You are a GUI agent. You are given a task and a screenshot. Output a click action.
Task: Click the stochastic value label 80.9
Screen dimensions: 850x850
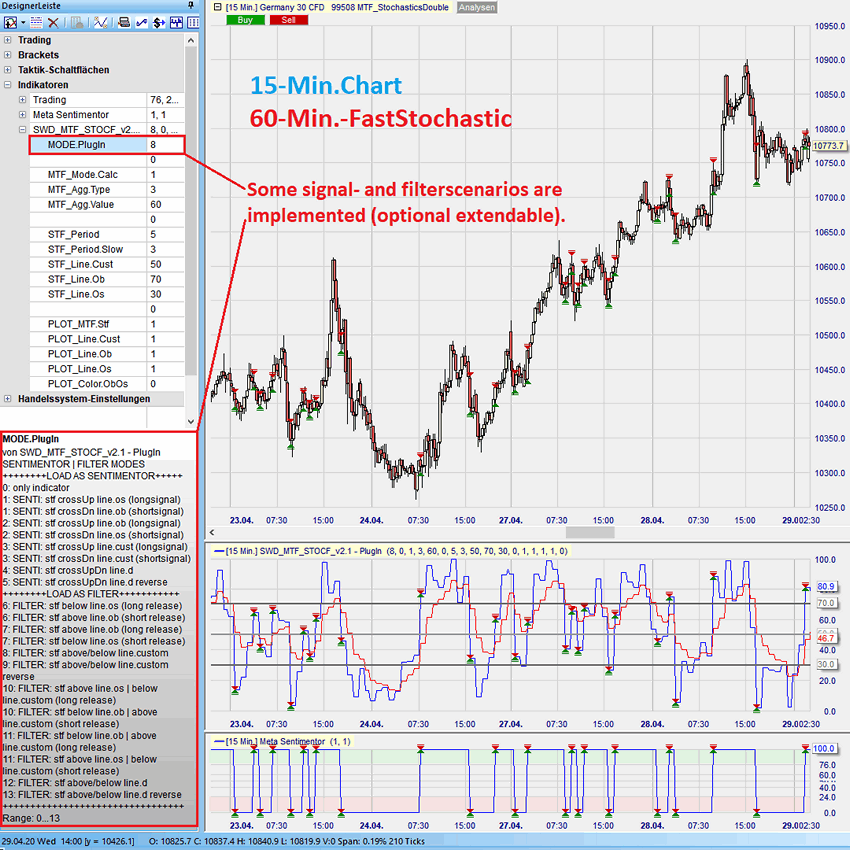826,587
